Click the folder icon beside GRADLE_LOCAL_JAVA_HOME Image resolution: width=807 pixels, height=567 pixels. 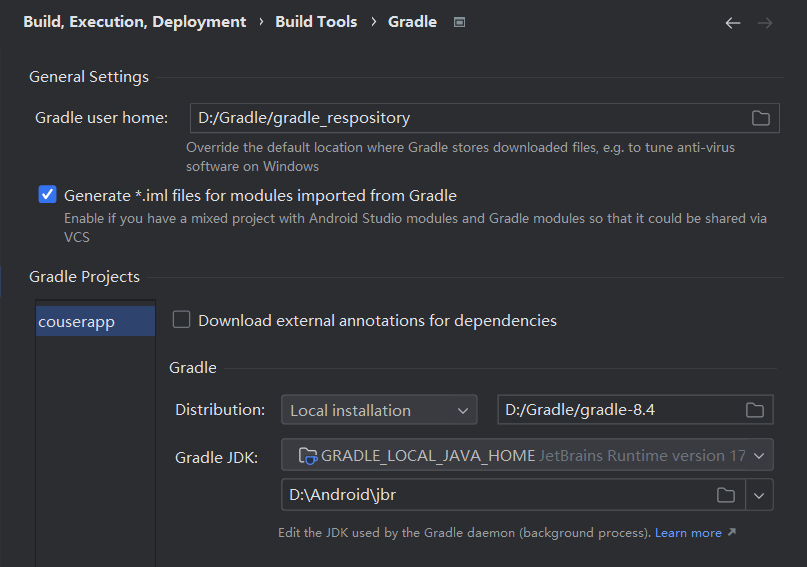[308, 456]
